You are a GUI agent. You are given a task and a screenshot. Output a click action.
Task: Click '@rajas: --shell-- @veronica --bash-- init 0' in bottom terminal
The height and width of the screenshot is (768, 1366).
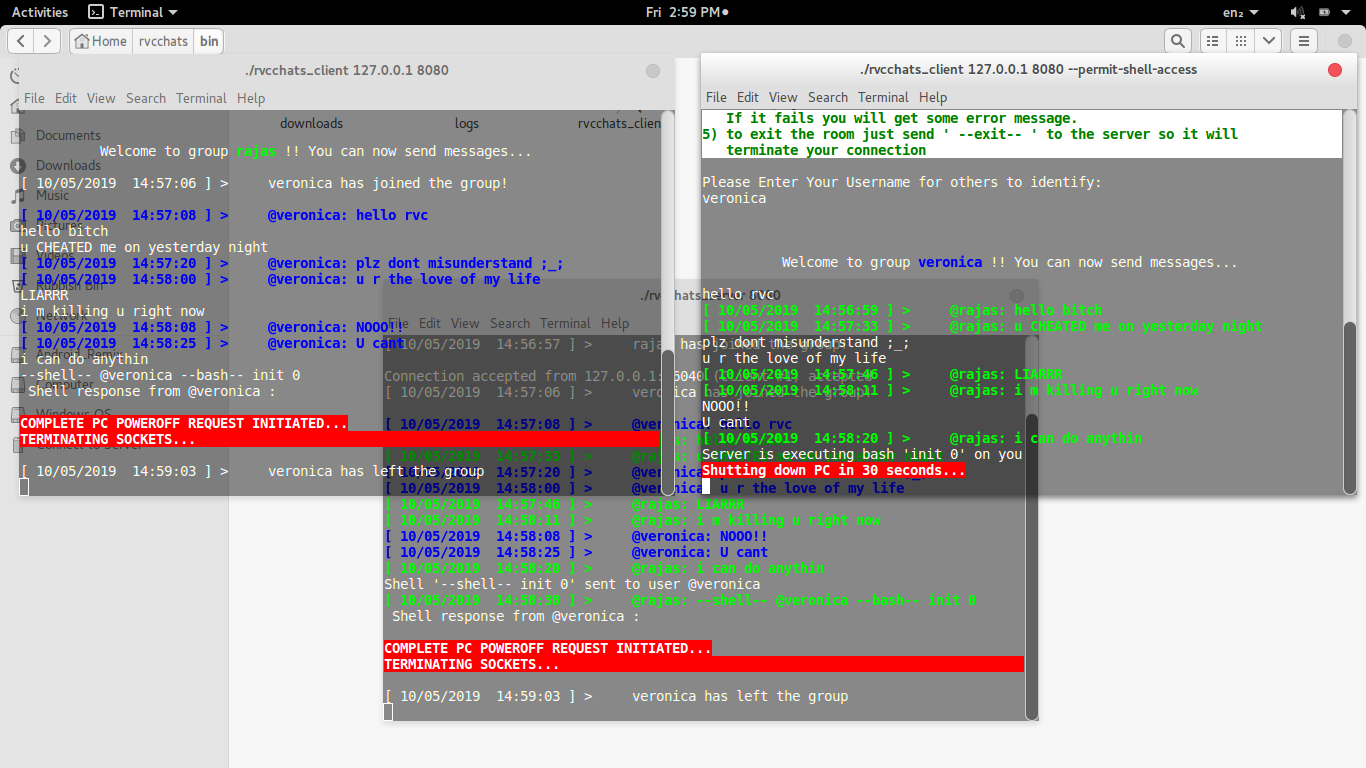(804, 600)
